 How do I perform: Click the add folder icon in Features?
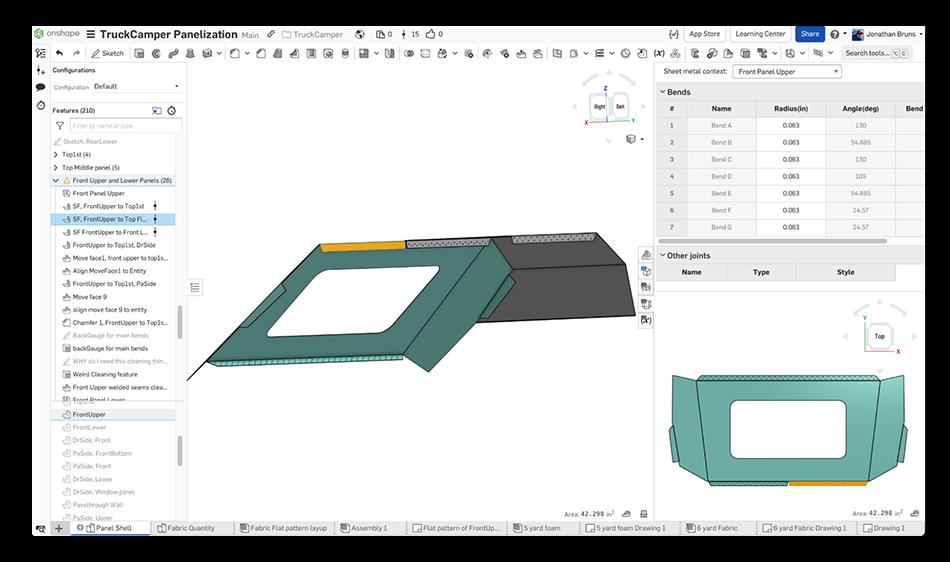coord(157,111)
